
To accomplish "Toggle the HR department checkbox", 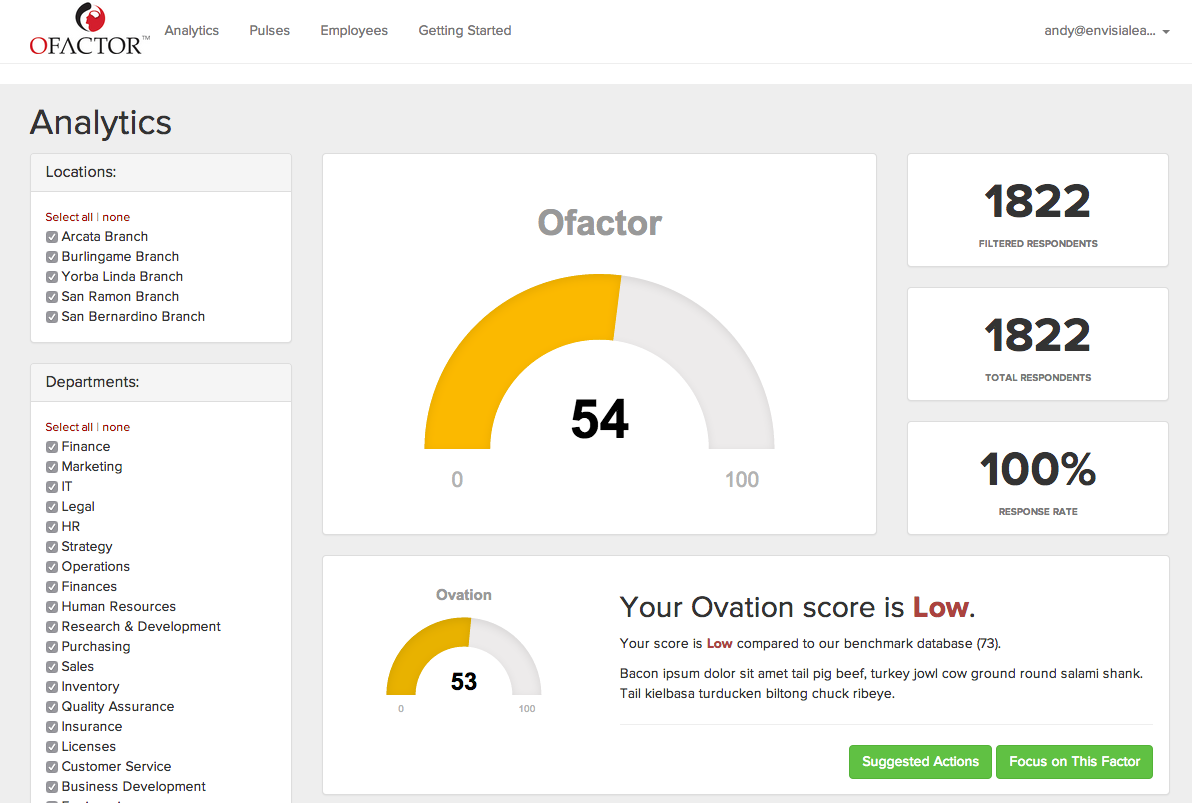I will coord(52,526).
